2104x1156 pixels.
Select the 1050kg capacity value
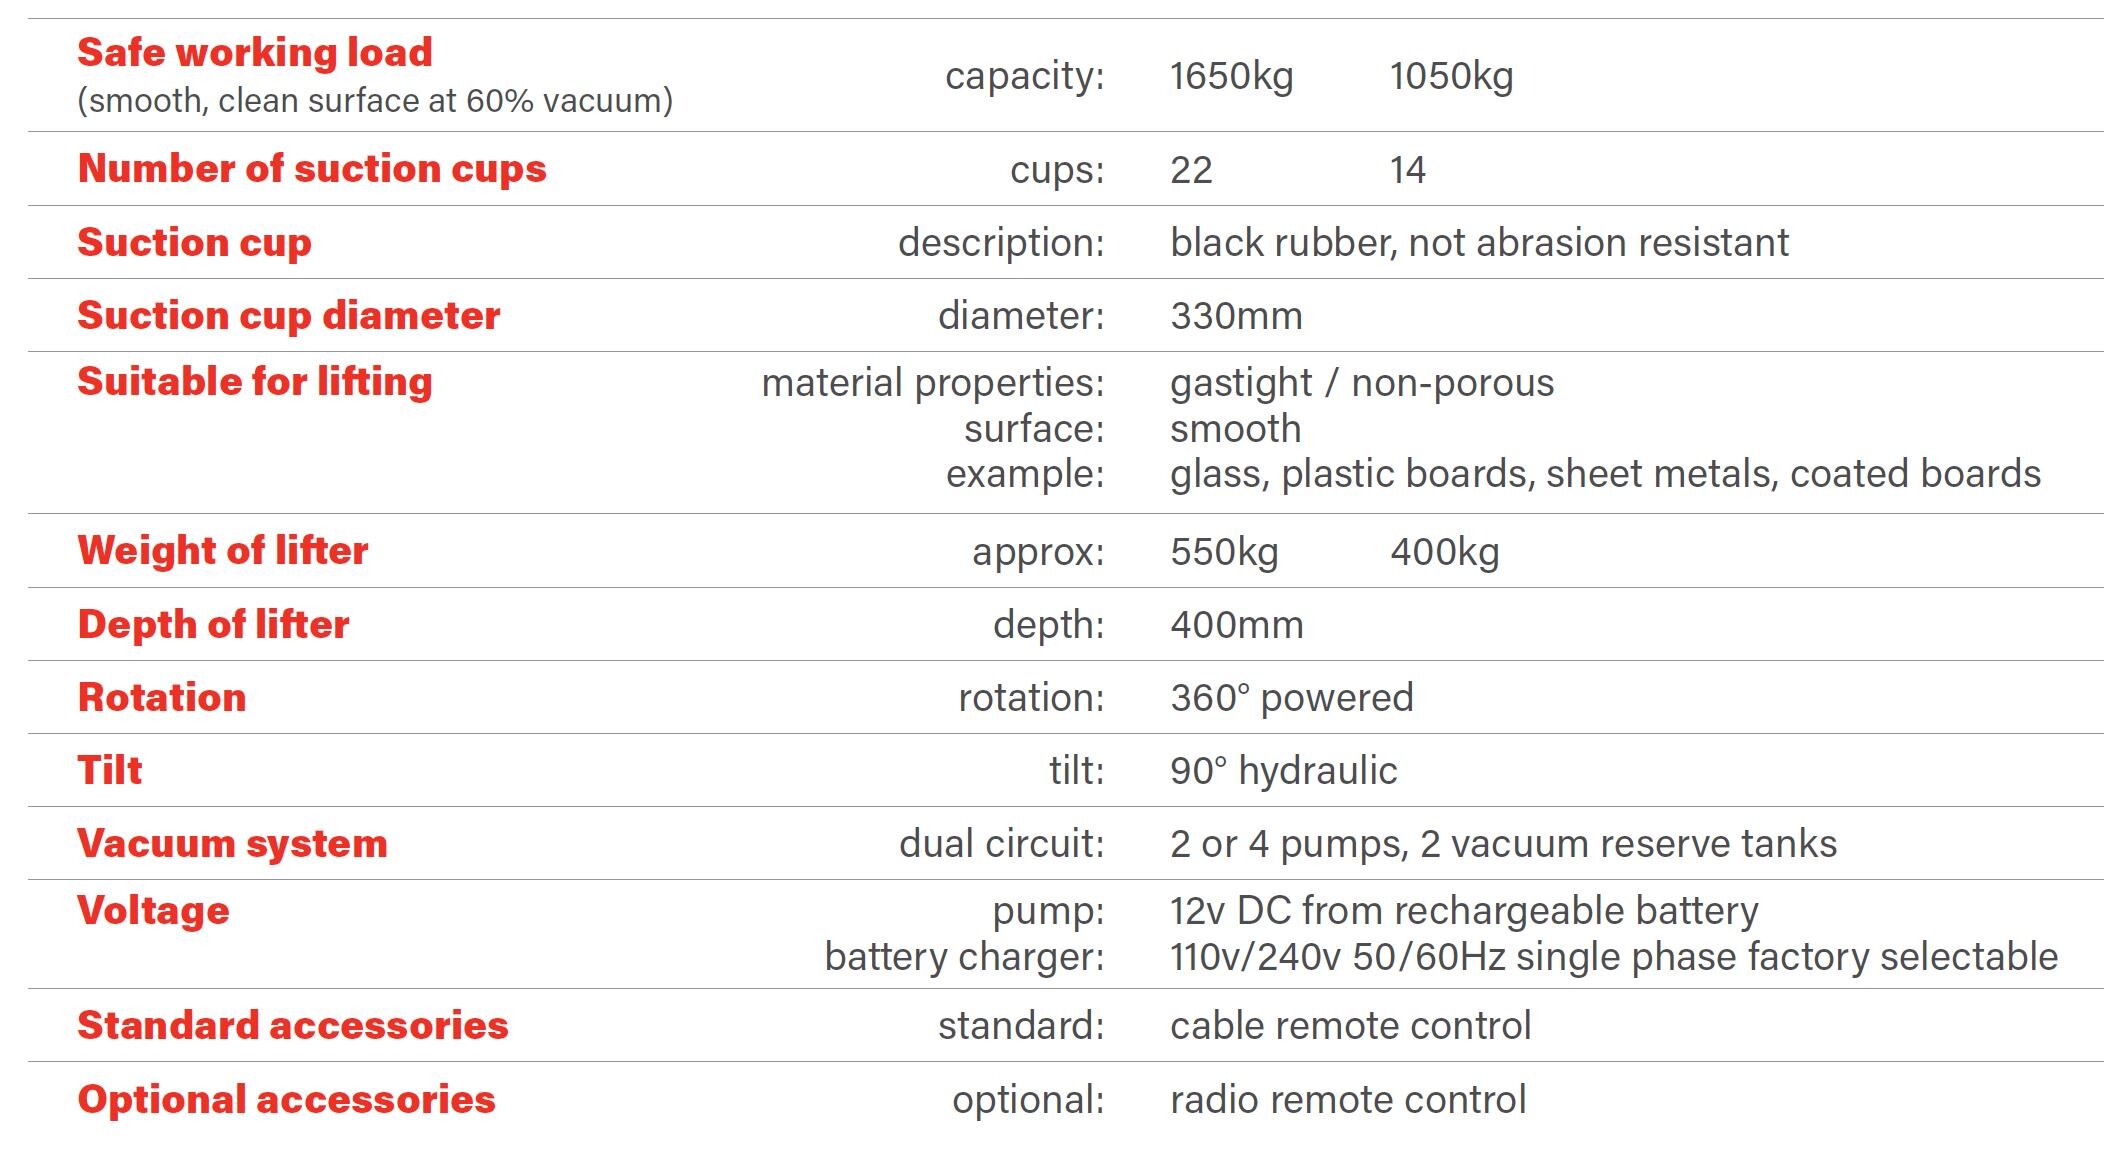pyautogui.click(x=1451, y=77)
